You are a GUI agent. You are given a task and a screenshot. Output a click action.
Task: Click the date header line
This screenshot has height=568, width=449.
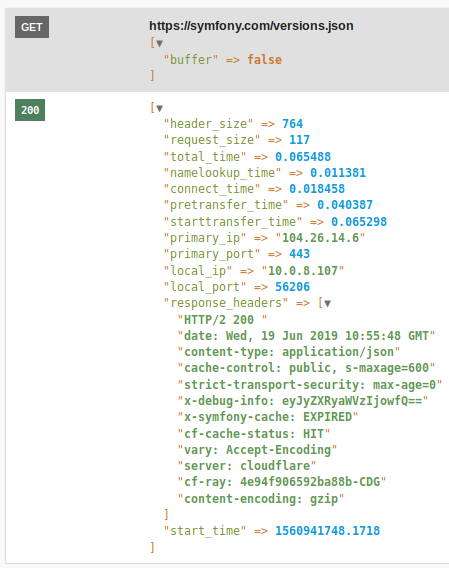tap(306, 336)
